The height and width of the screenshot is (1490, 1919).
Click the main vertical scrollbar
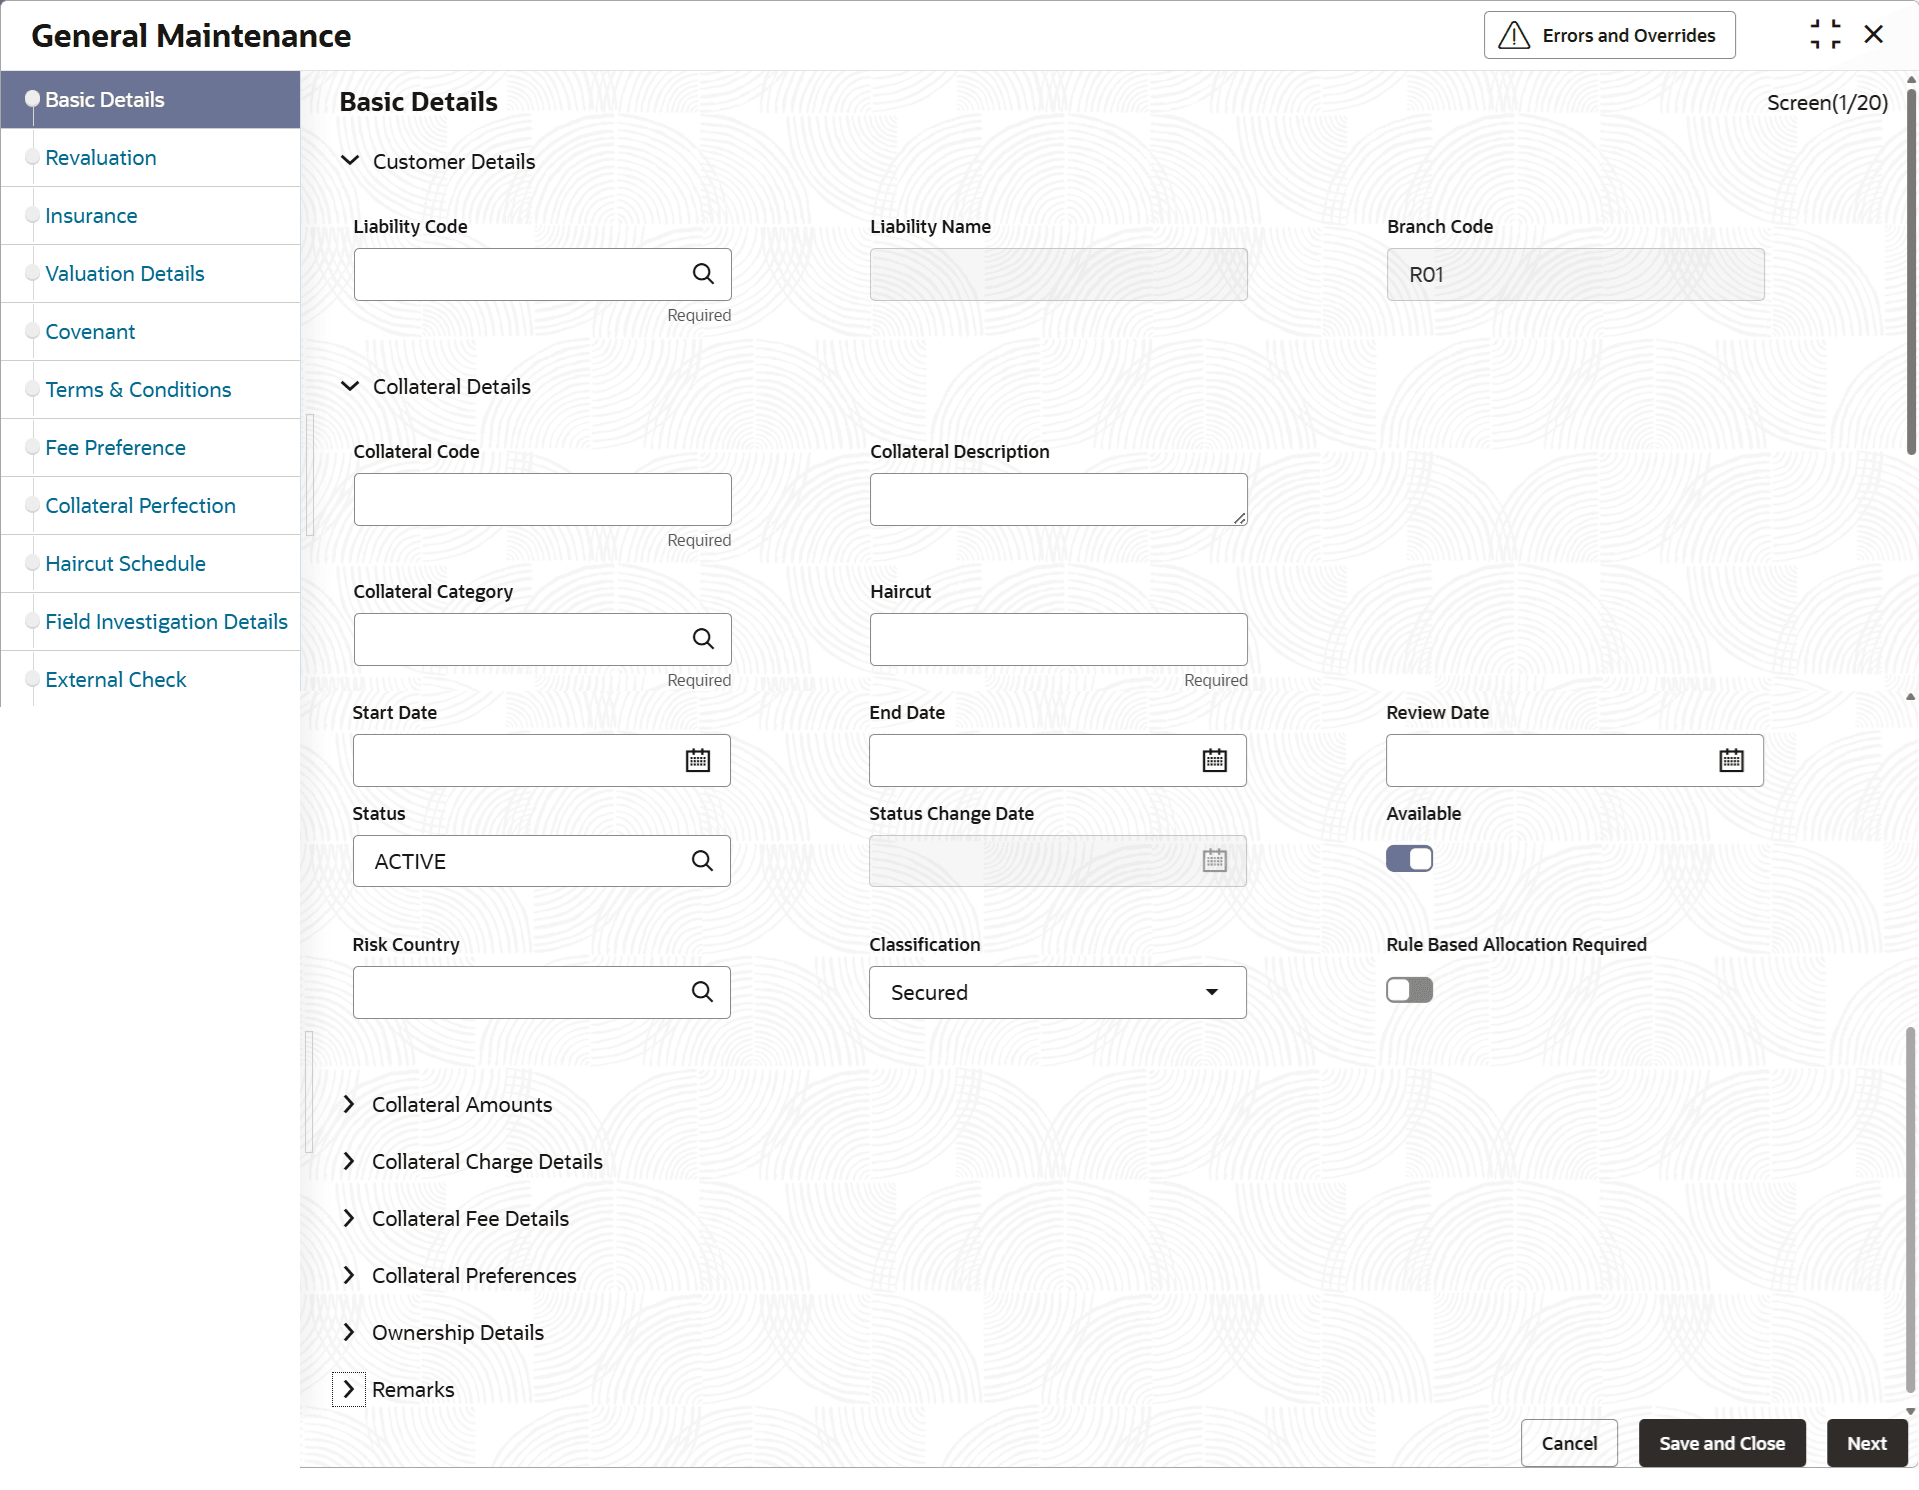coord(1910,270)
